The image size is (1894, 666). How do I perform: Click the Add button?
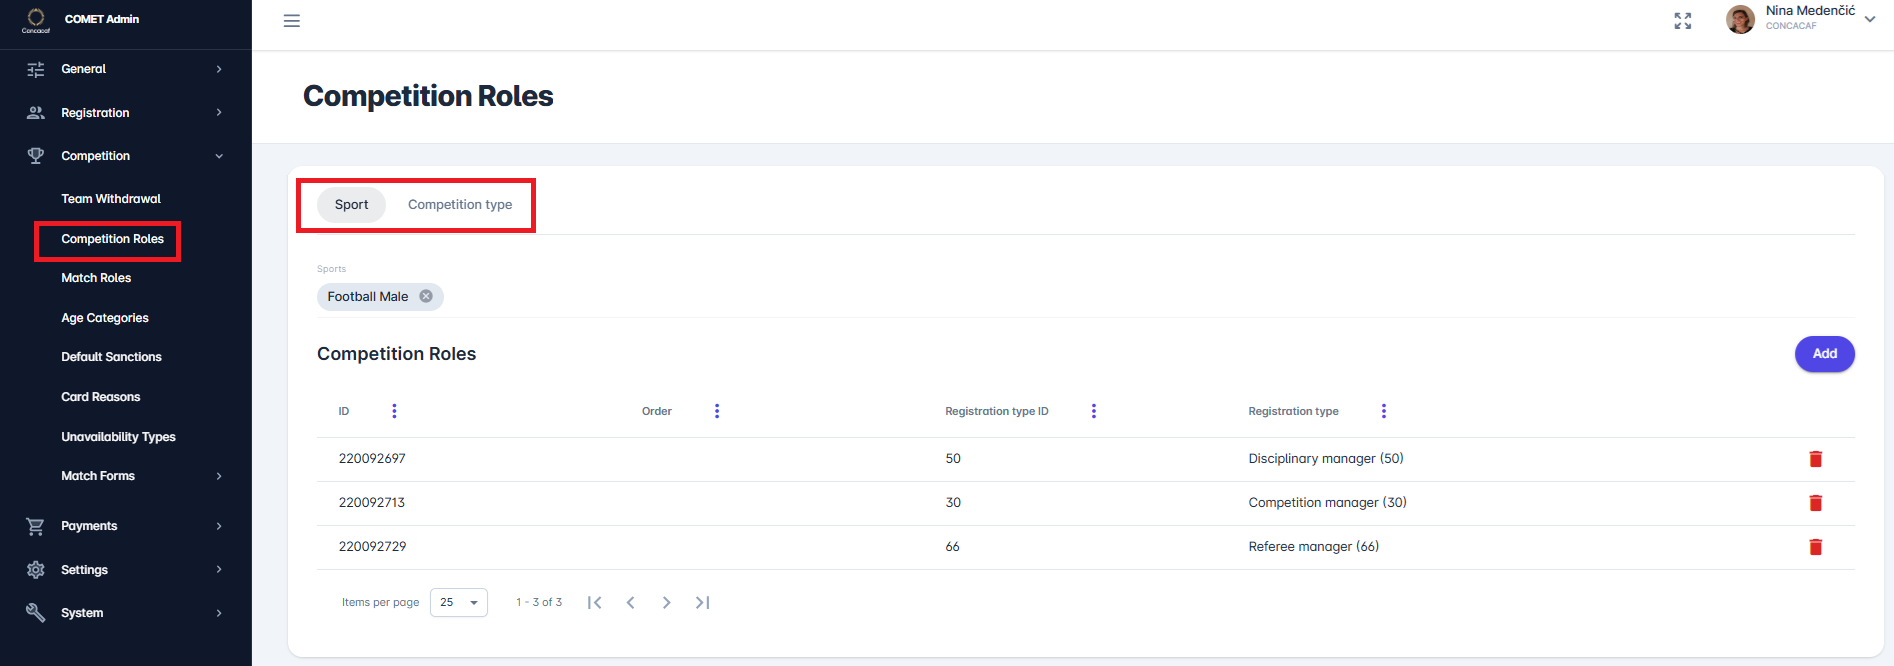[1824, 354]
